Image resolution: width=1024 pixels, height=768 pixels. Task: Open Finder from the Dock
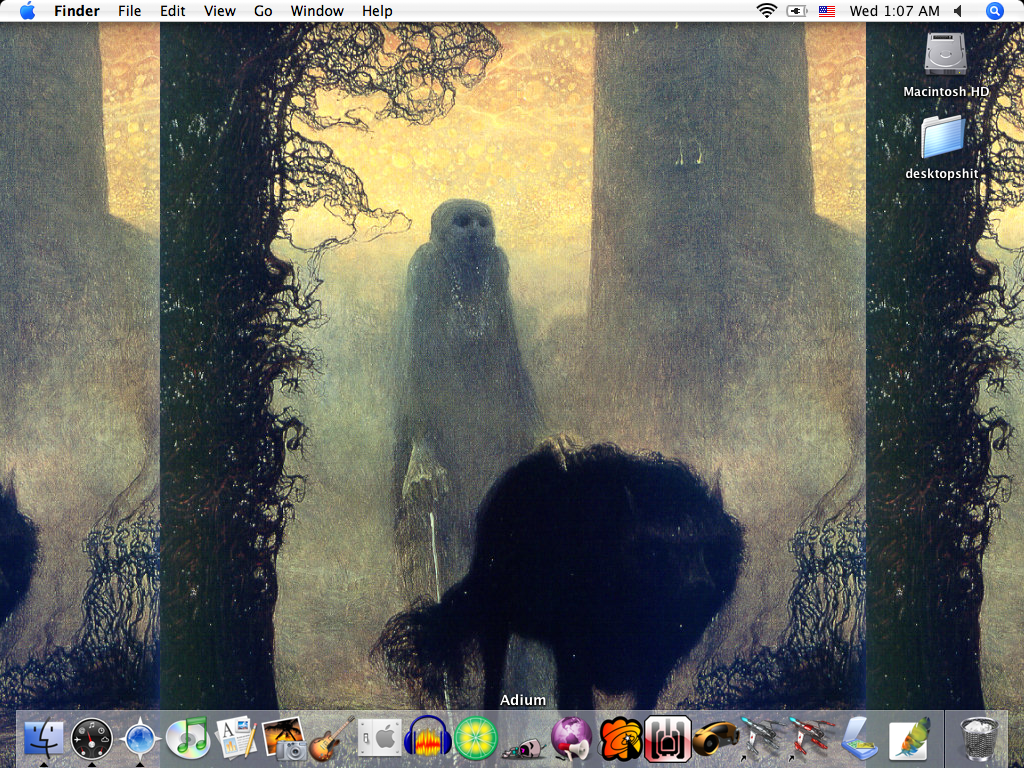(43, 739)
